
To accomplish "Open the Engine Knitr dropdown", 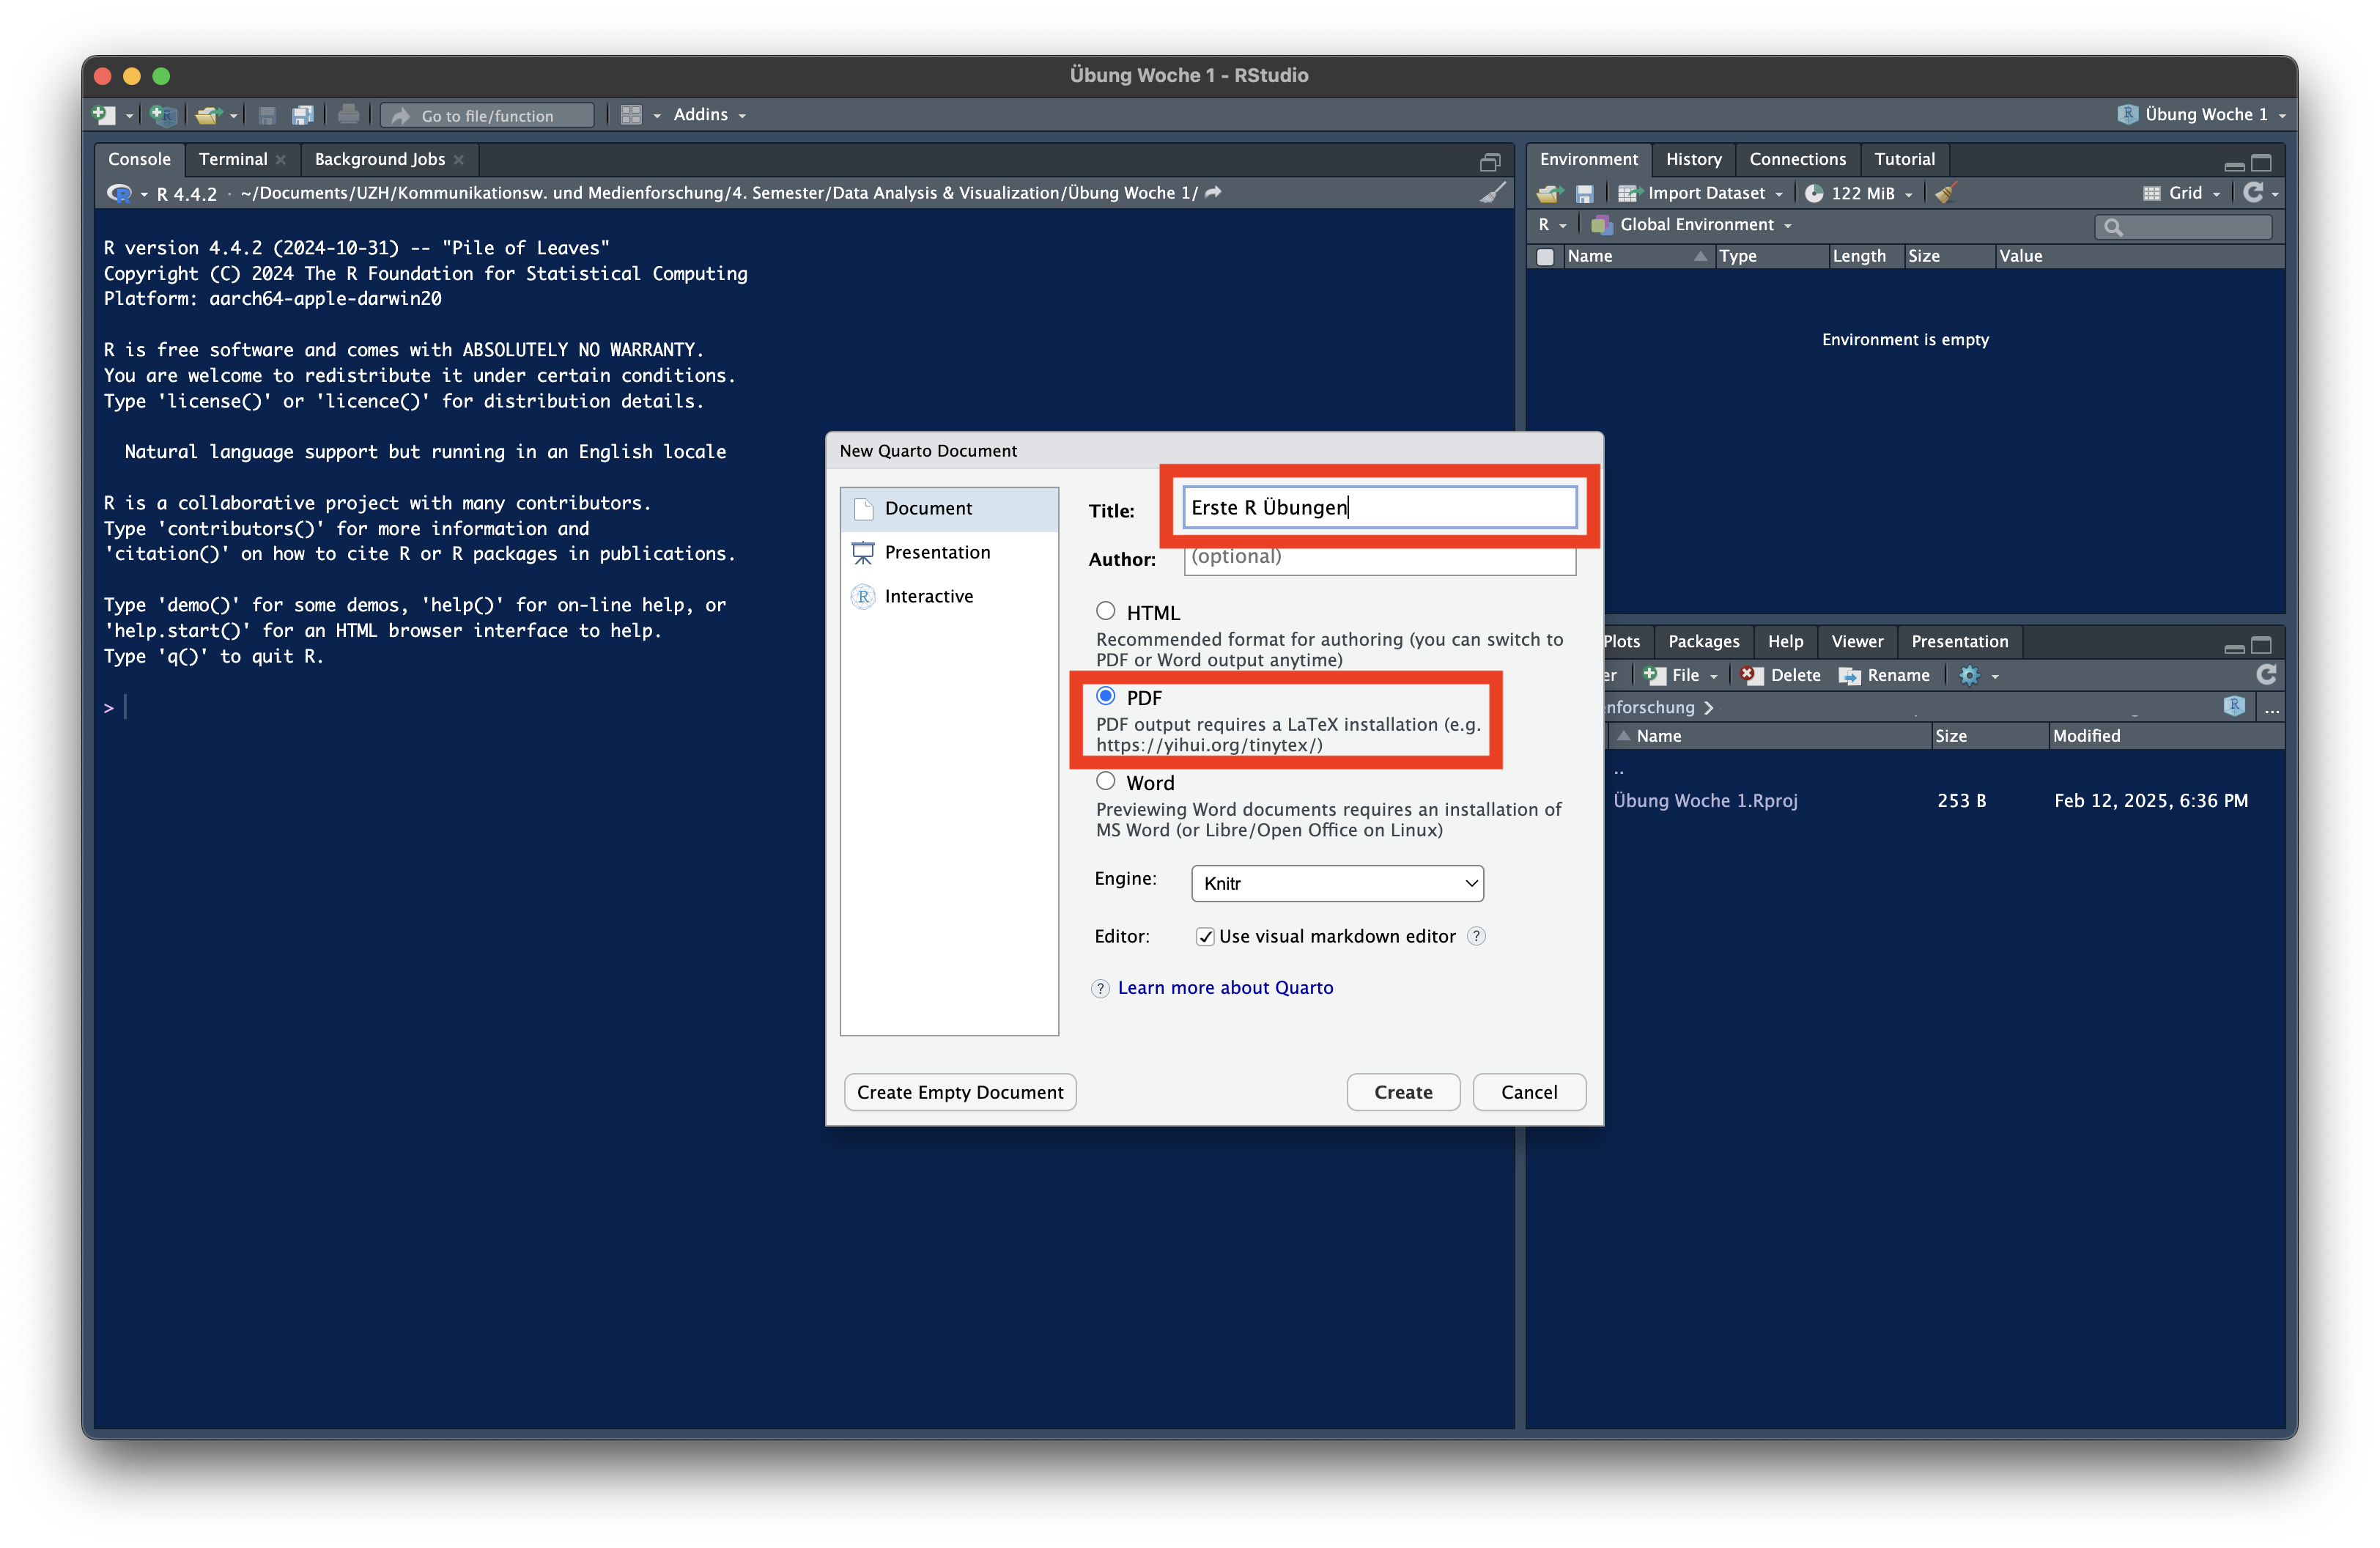I will pyautogui.click(x=1337, y=883).
